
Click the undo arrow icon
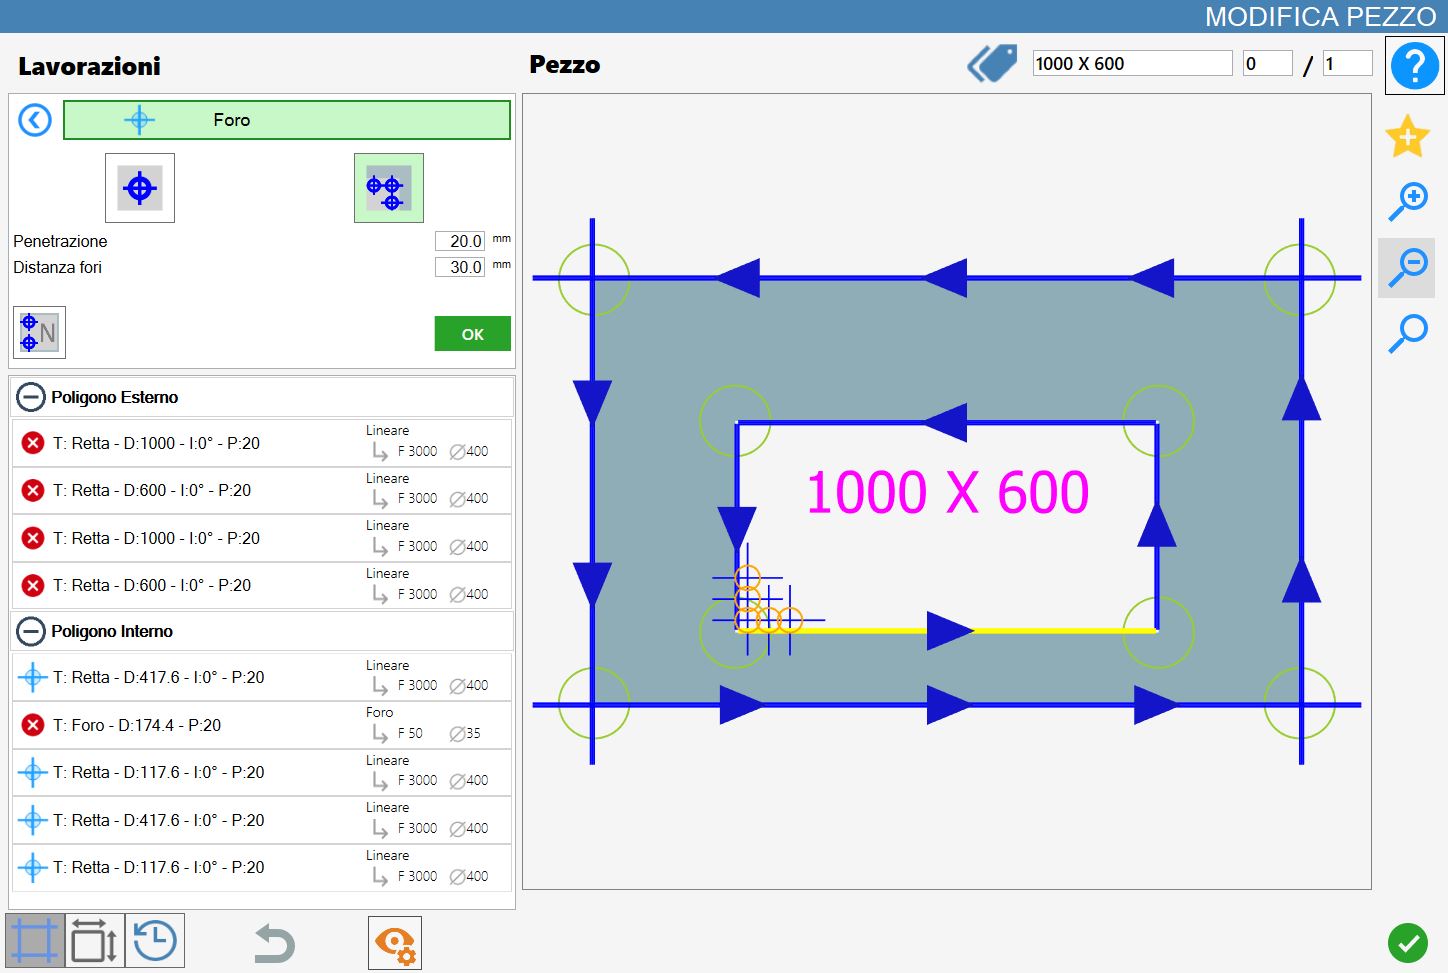coord(274,943)
